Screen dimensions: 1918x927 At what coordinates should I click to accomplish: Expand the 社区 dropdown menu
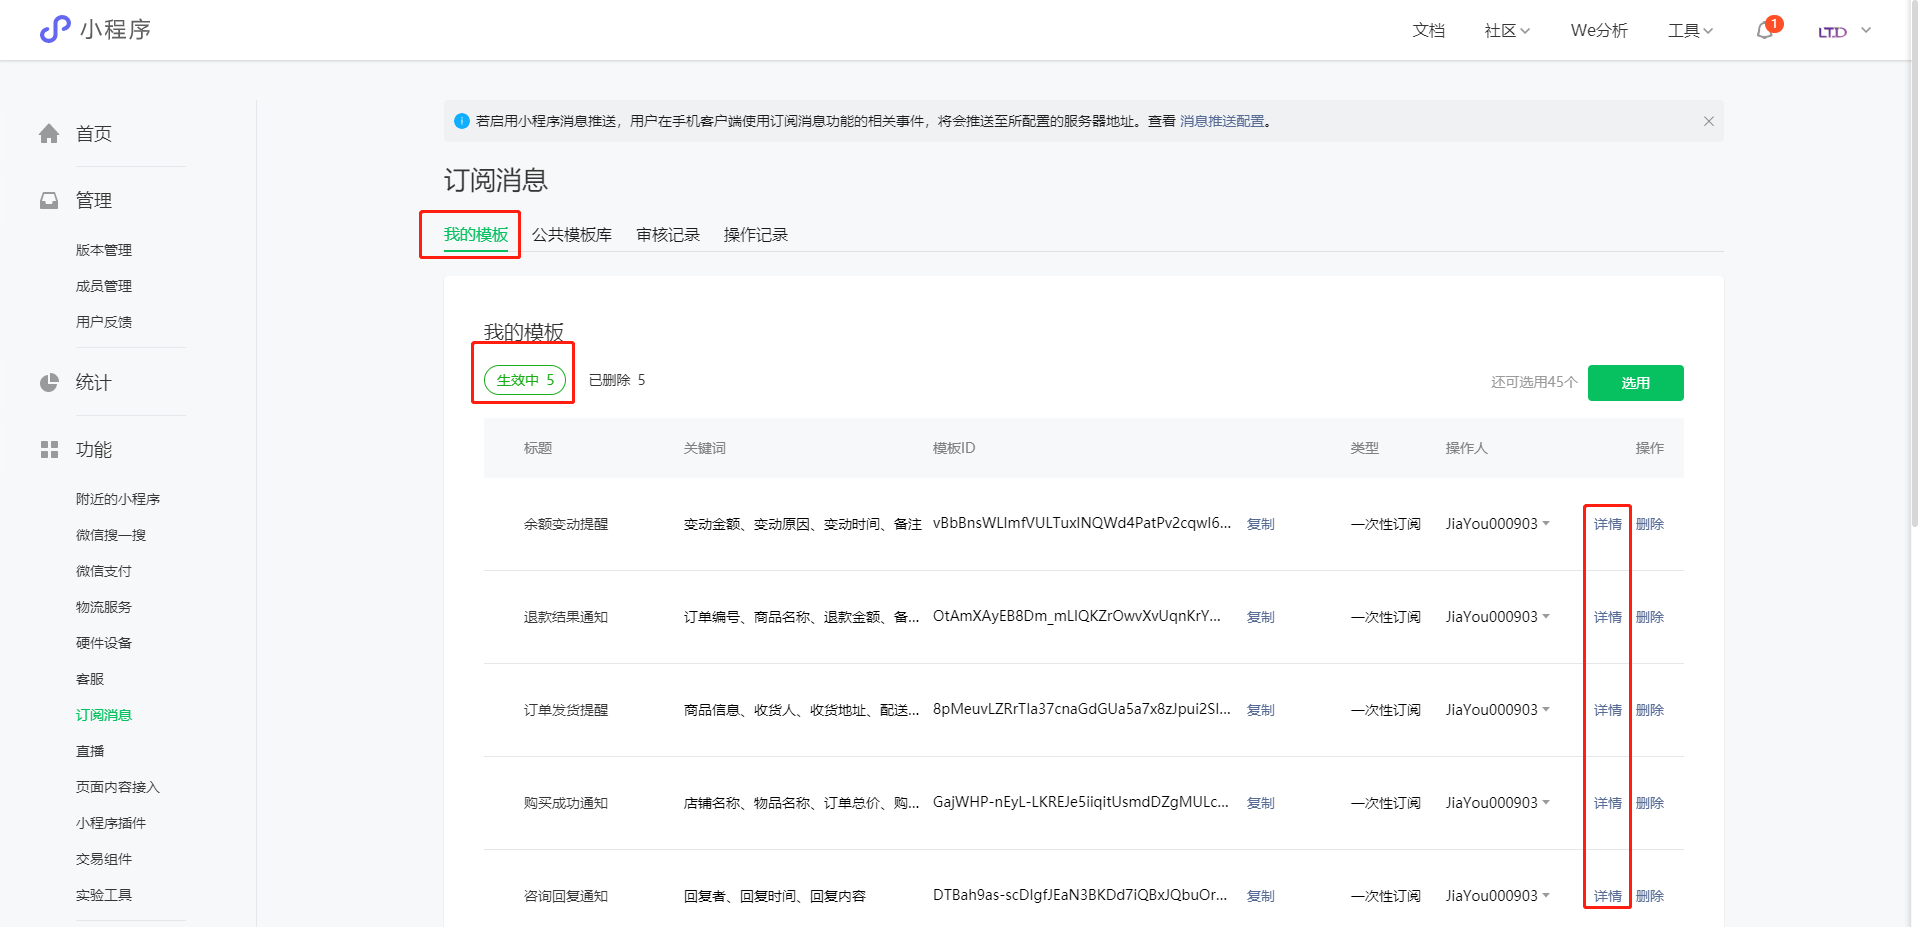click(1506, 31)
